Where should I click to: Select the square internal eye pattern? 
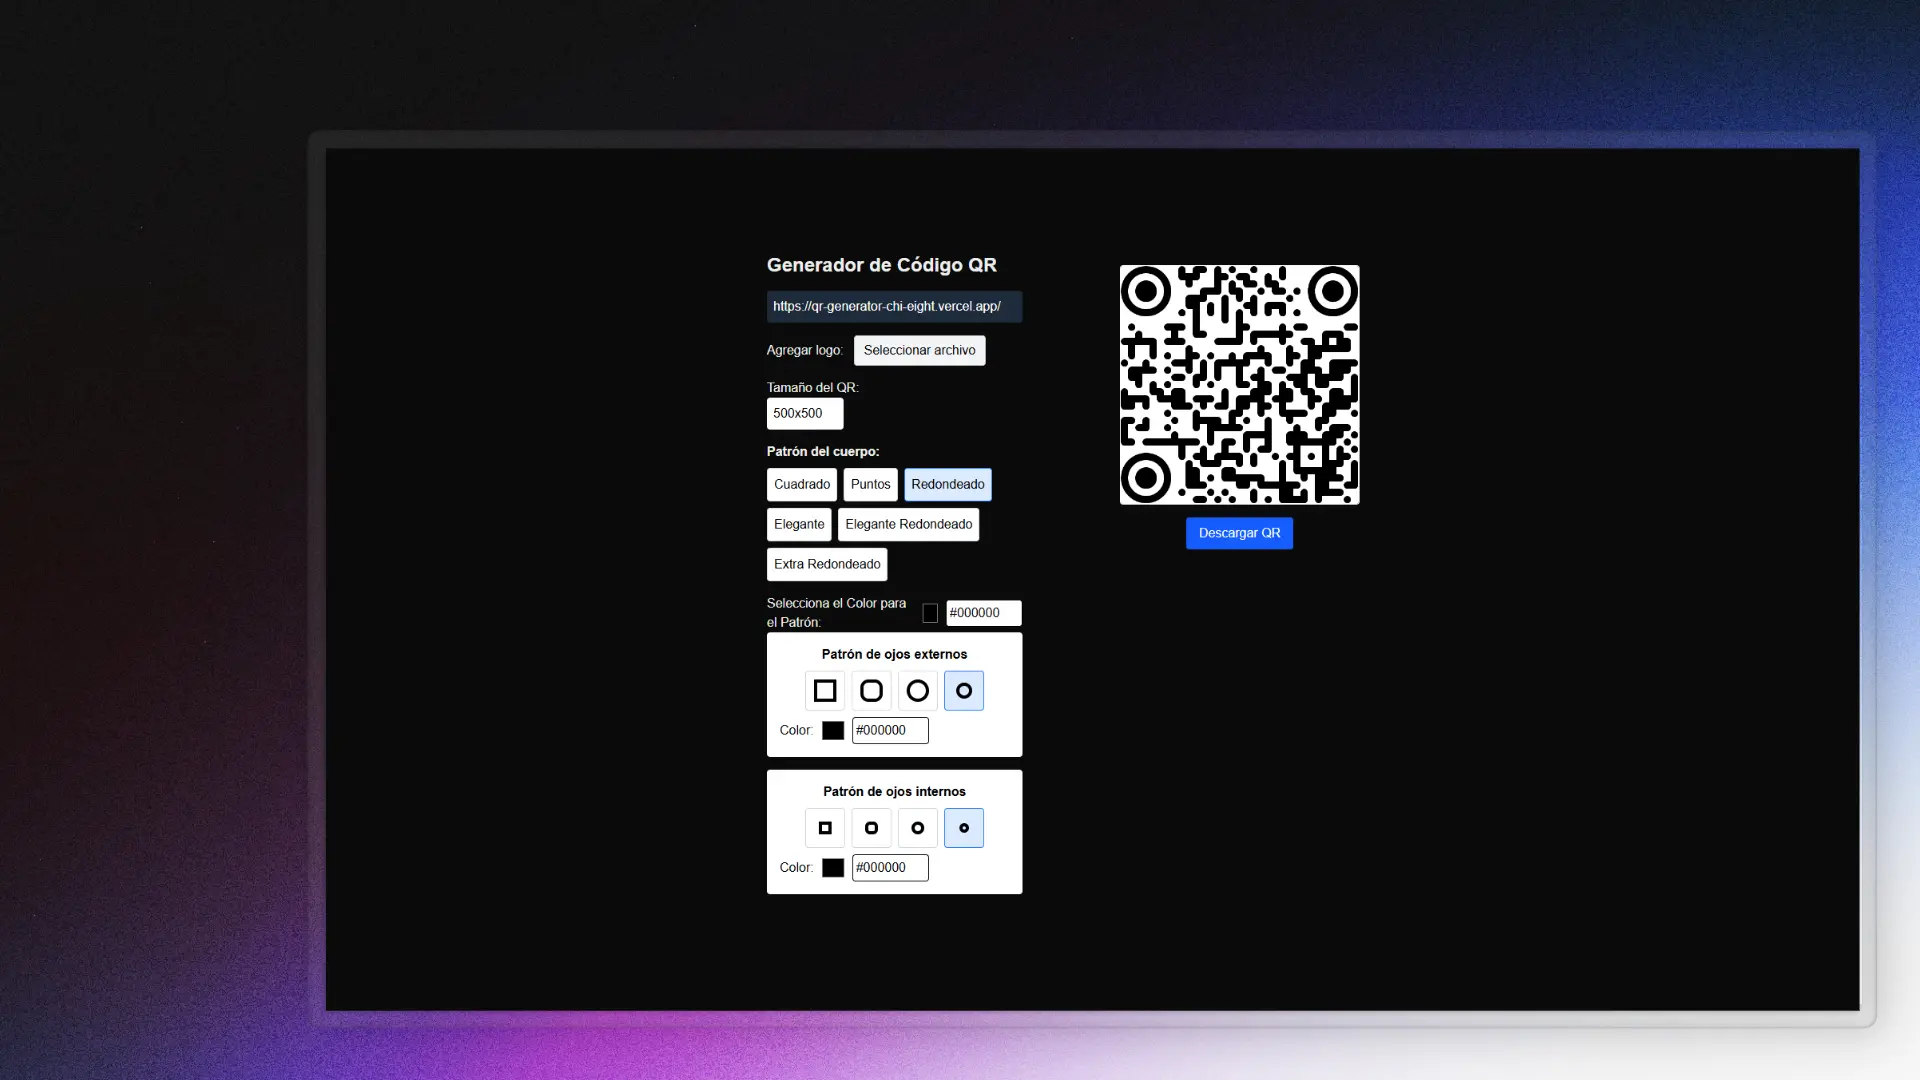pyautogui.click(x=824, y=827)
